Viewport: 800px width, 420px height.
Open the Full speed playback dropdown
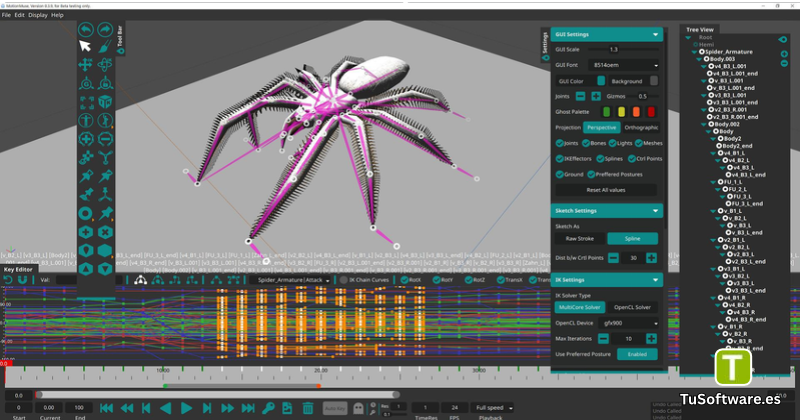pos(492,408)
